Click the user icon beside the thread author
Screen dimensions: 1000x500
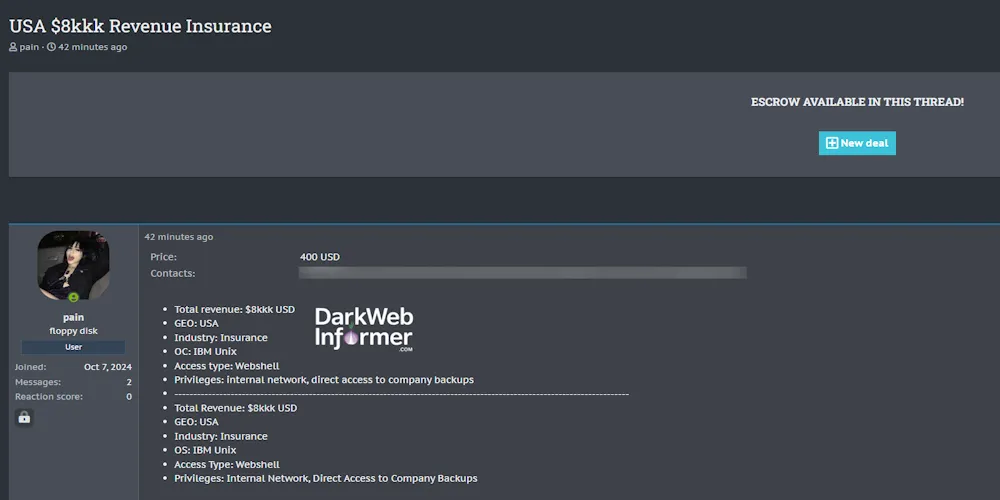pyautogui.click(x=14, y=47)
